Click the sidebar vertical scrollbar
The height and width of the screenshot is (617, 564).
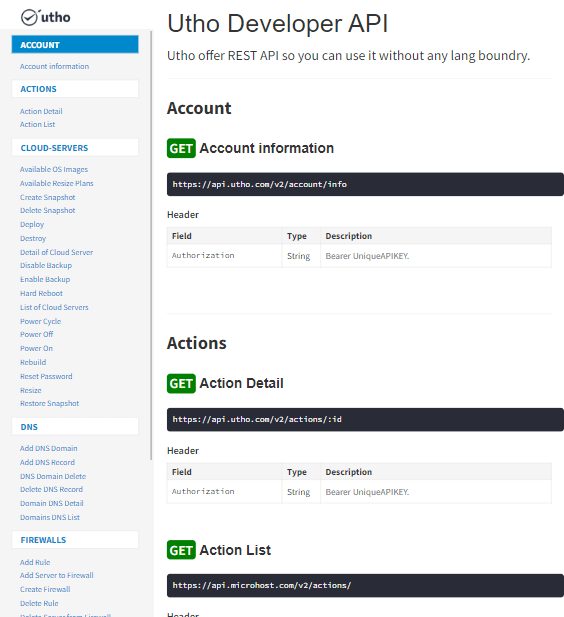151,244
